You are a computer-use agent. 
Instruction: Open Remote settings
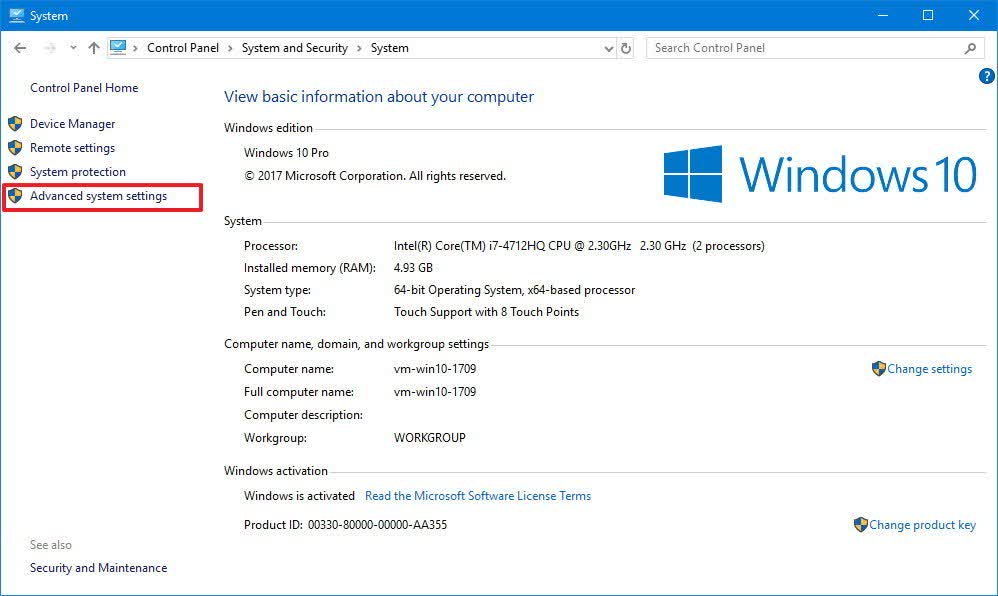[x=73, y=148]
